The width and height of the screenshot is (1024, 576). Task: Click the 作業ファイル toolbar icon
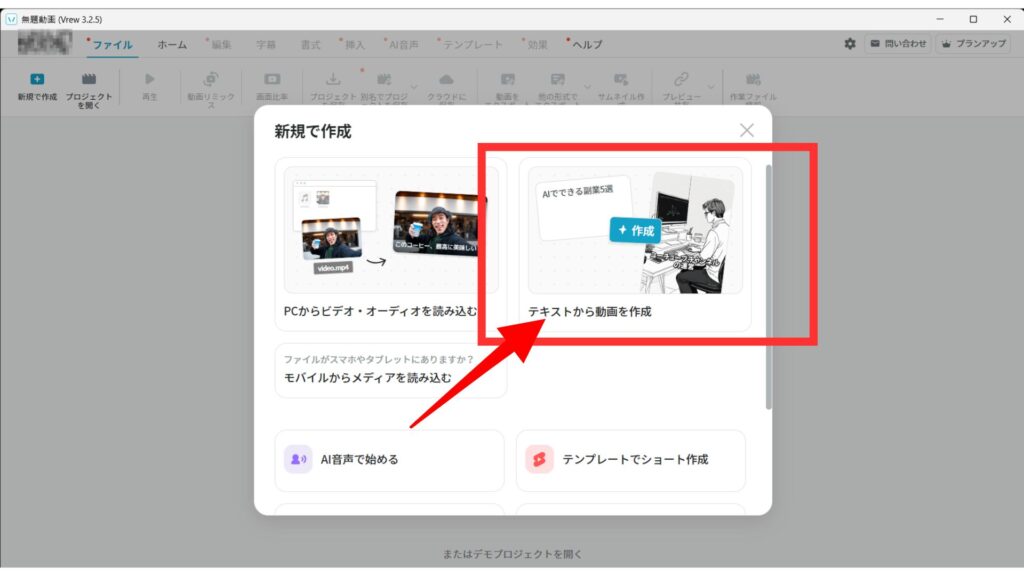(753, 80)
